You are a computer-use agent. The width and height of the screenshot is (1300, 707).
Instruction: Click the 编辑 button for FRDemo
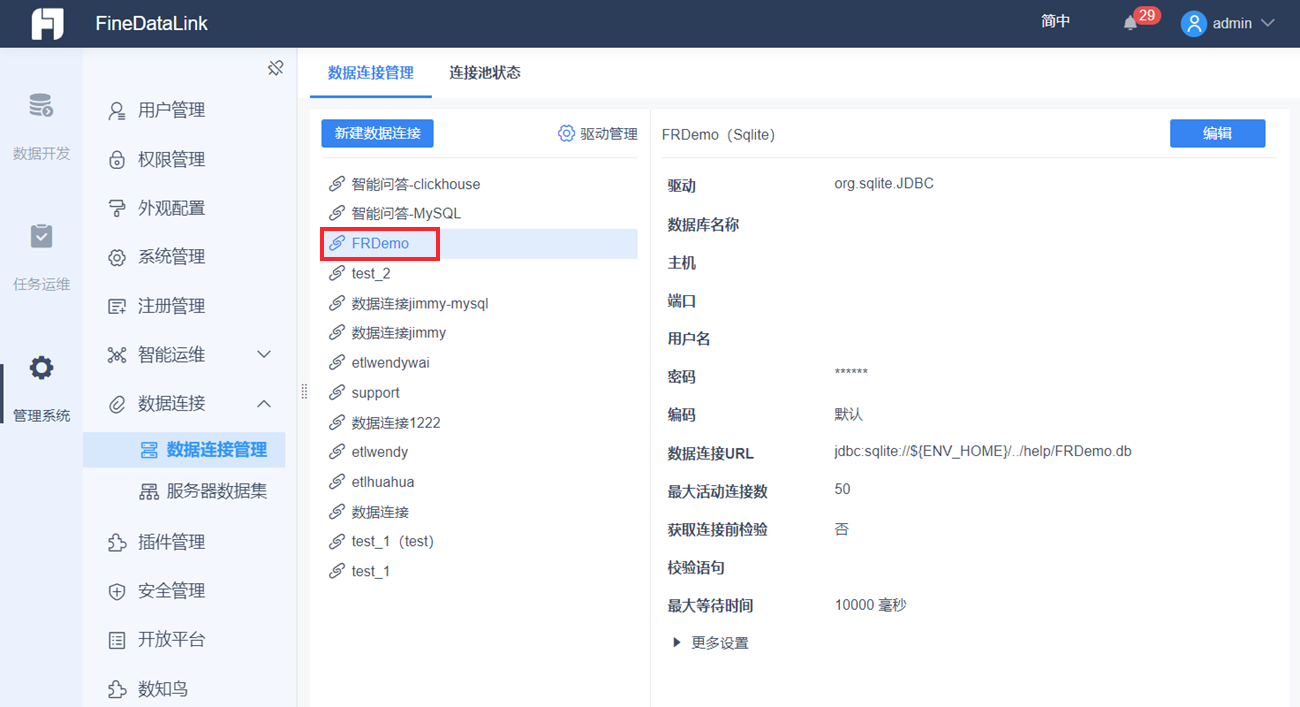click(1217, 133)
